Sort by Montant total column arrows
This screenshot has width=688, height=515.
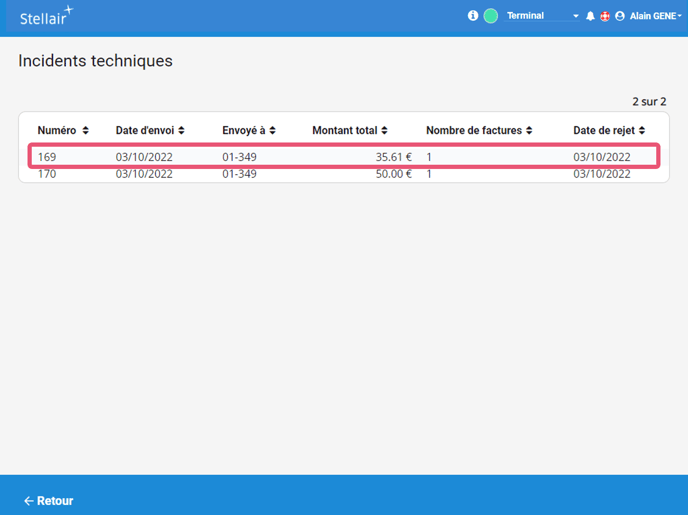385,131
